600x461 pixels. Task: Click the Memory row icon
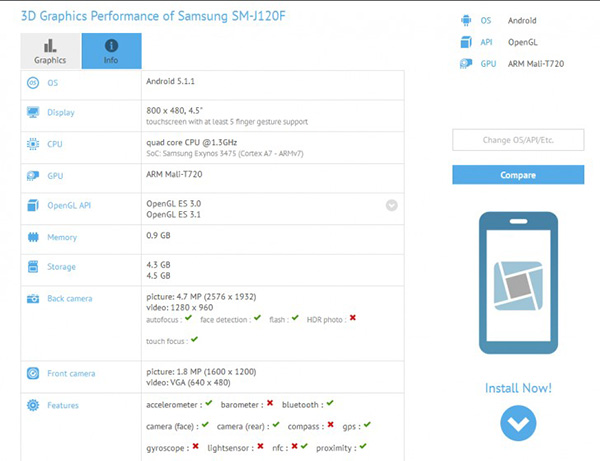[x=33, y=237]
